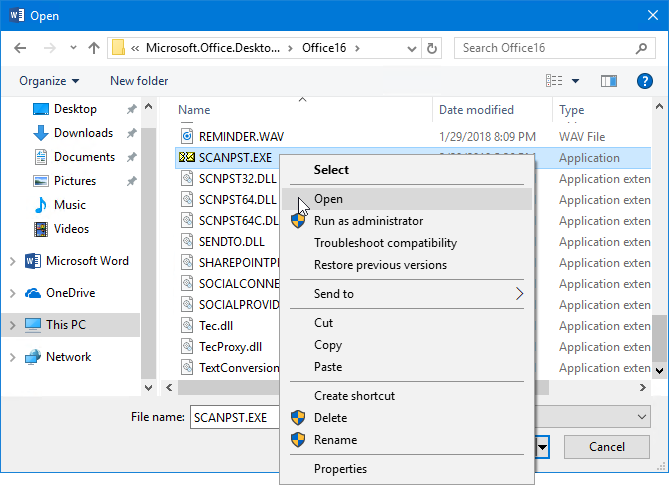The width and height of the screenshot is (669, 485).
Task: Choose Open in context menu
Action: (407, 199)
